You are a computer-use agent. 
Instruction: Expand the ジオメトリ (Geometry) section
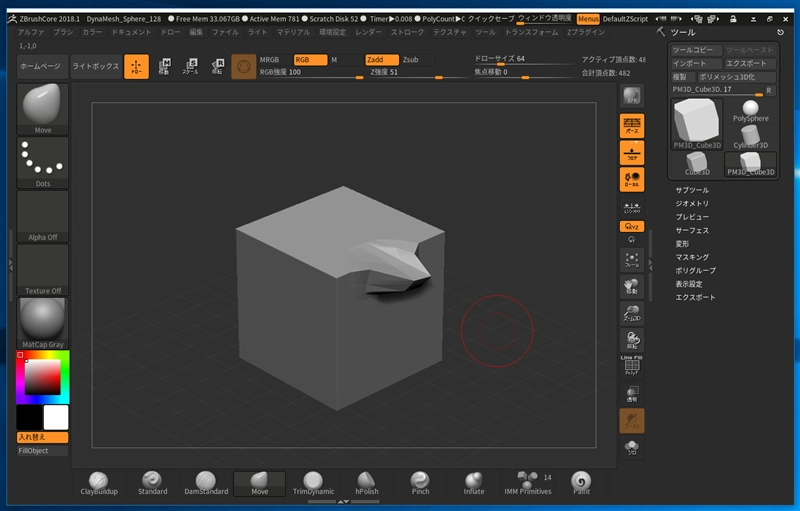coord(692,203)
